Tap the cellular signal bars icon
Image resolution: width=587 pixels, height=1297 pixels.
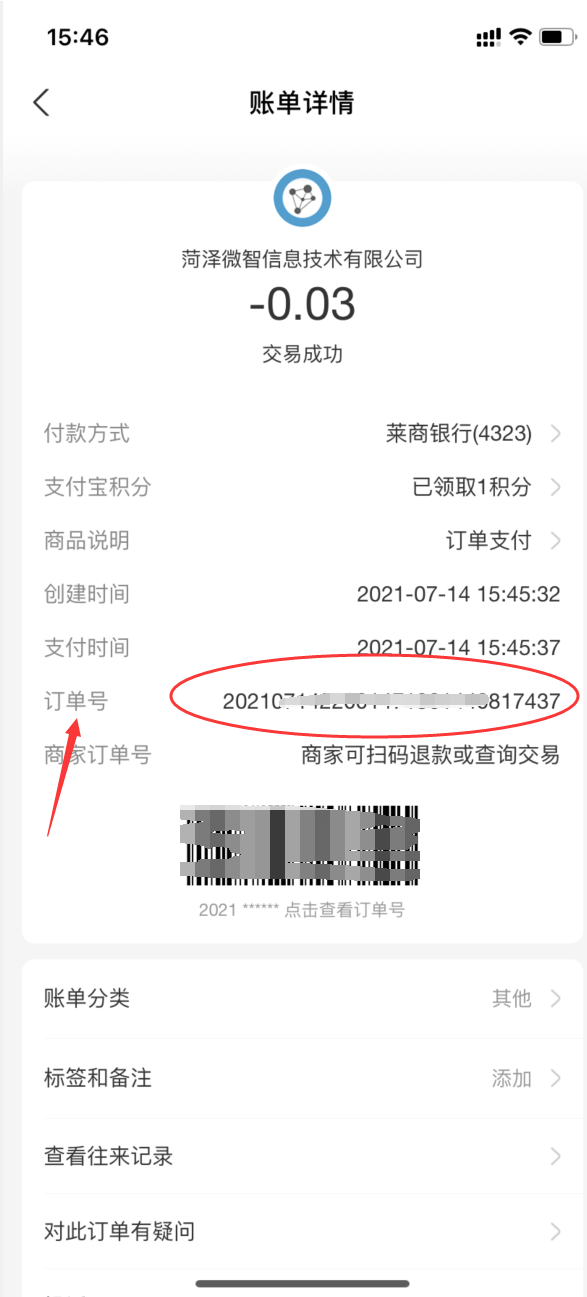(488, 38)
